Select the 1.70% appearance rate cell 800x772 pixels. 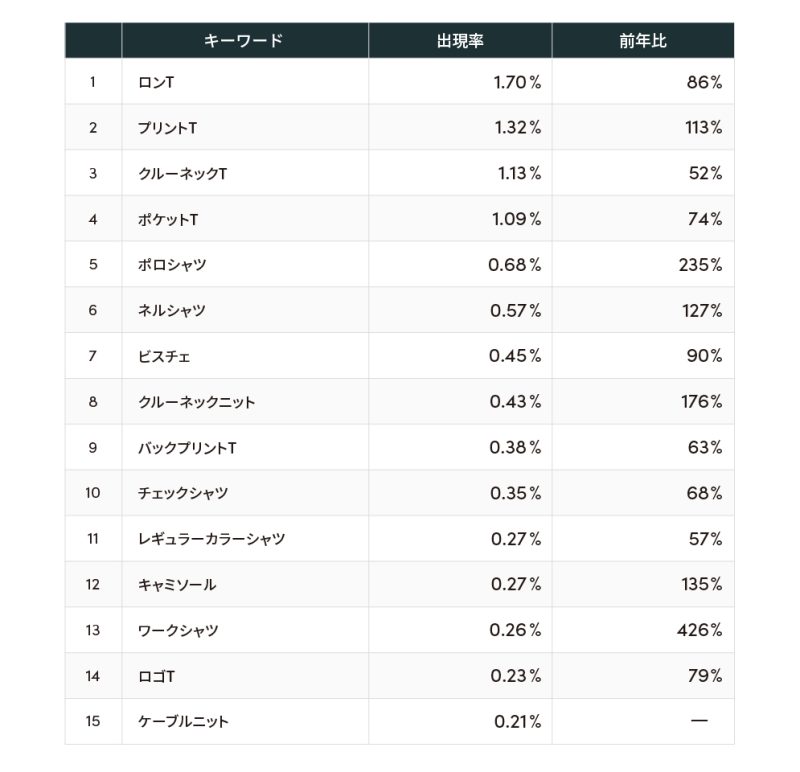coord(517,82)
